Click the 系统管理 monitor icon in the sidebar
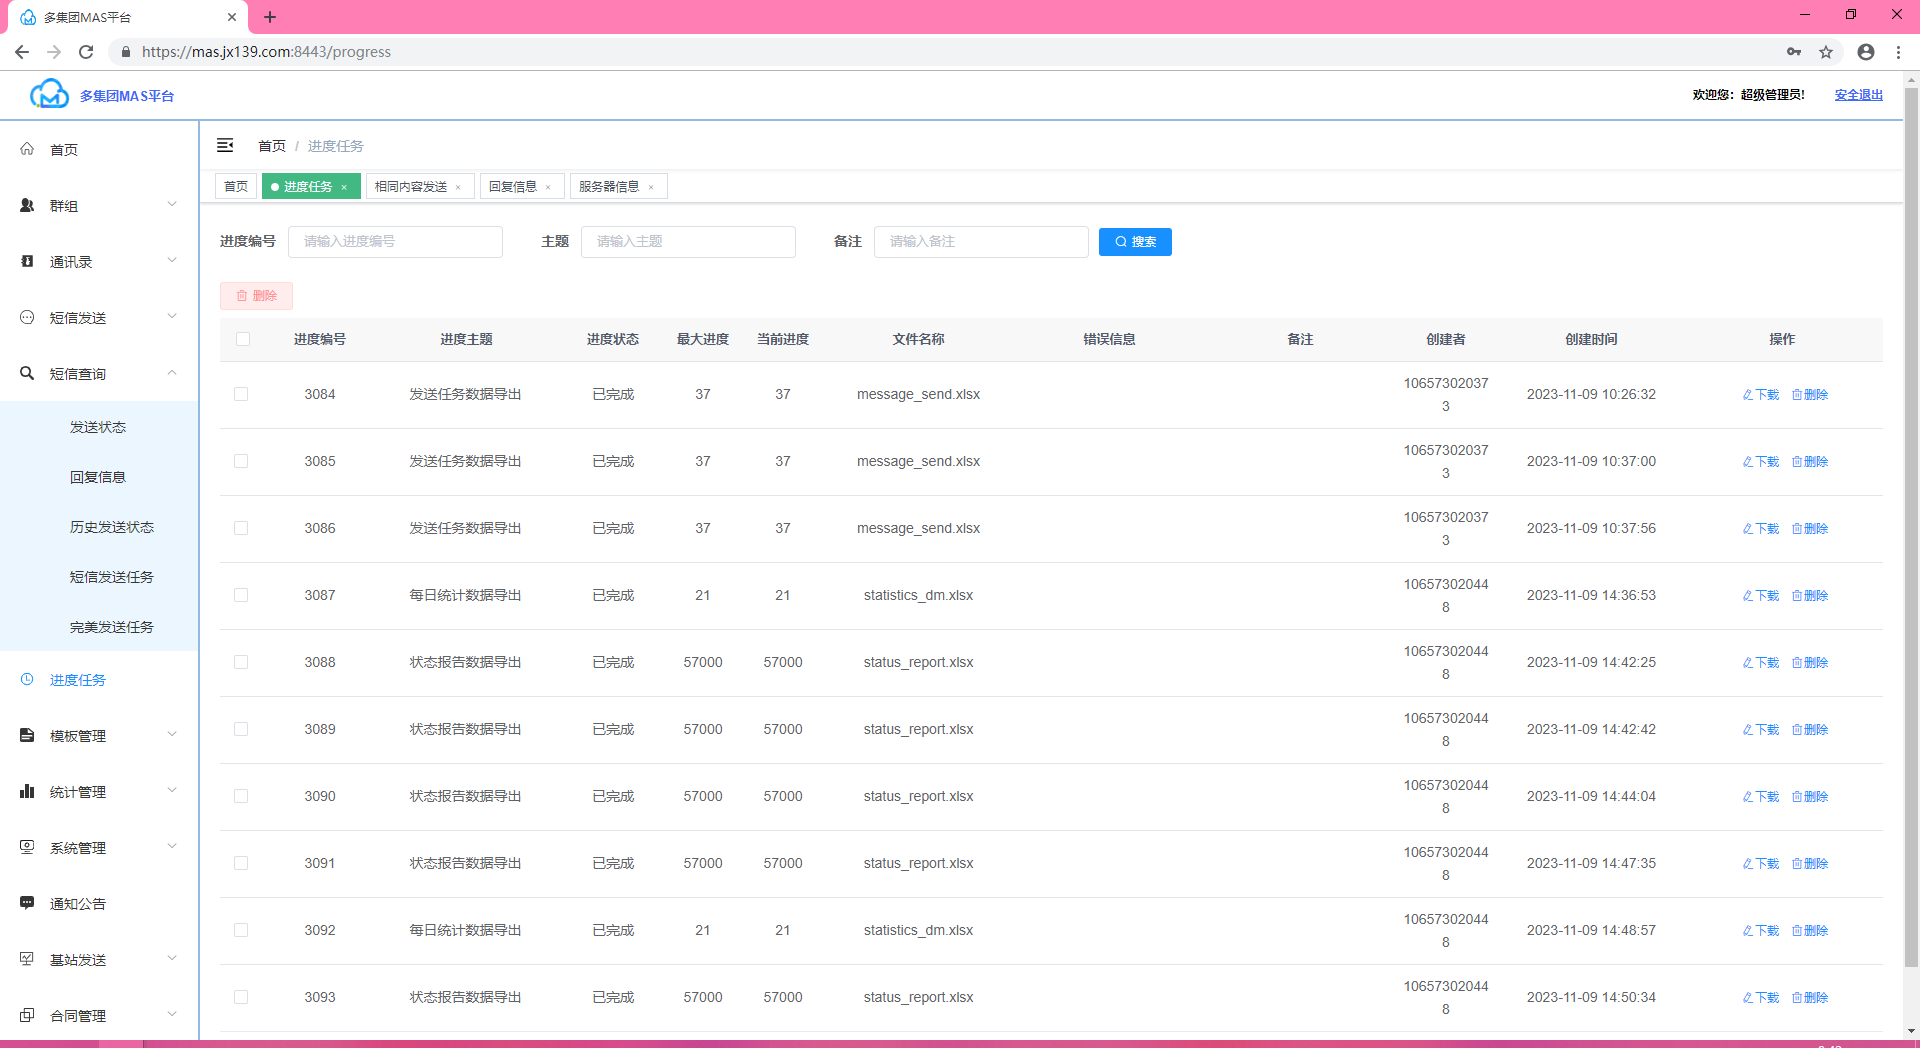1920x1048 pixels. coord(27,847)
